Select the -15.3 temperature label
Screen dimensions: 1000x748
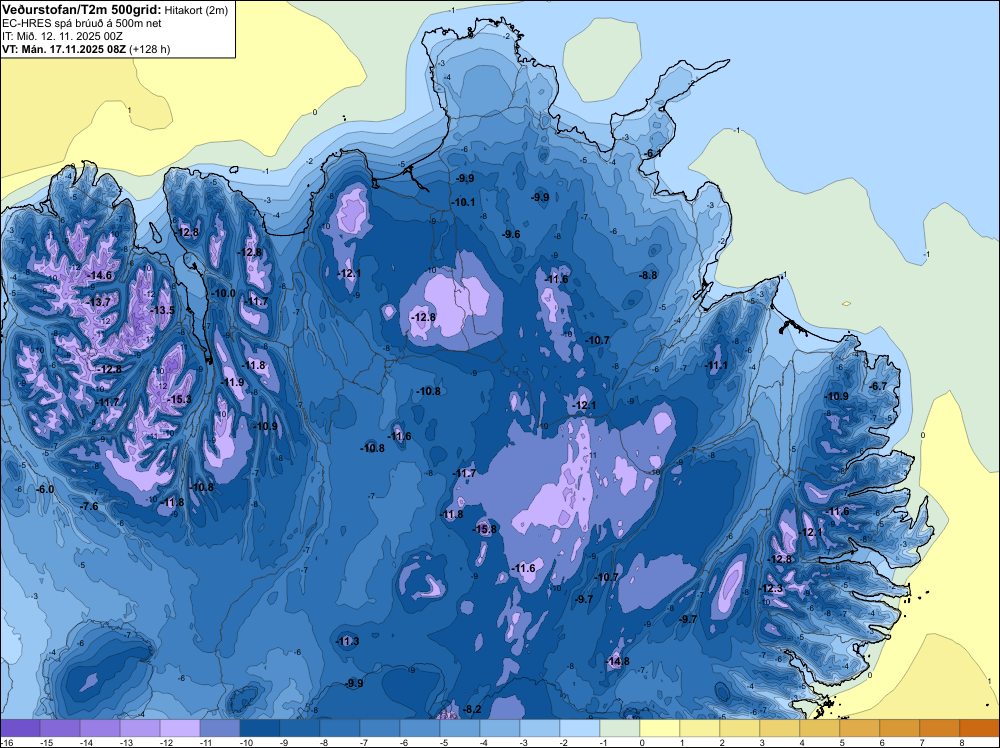pyautogui.click(x=179, y=400)
